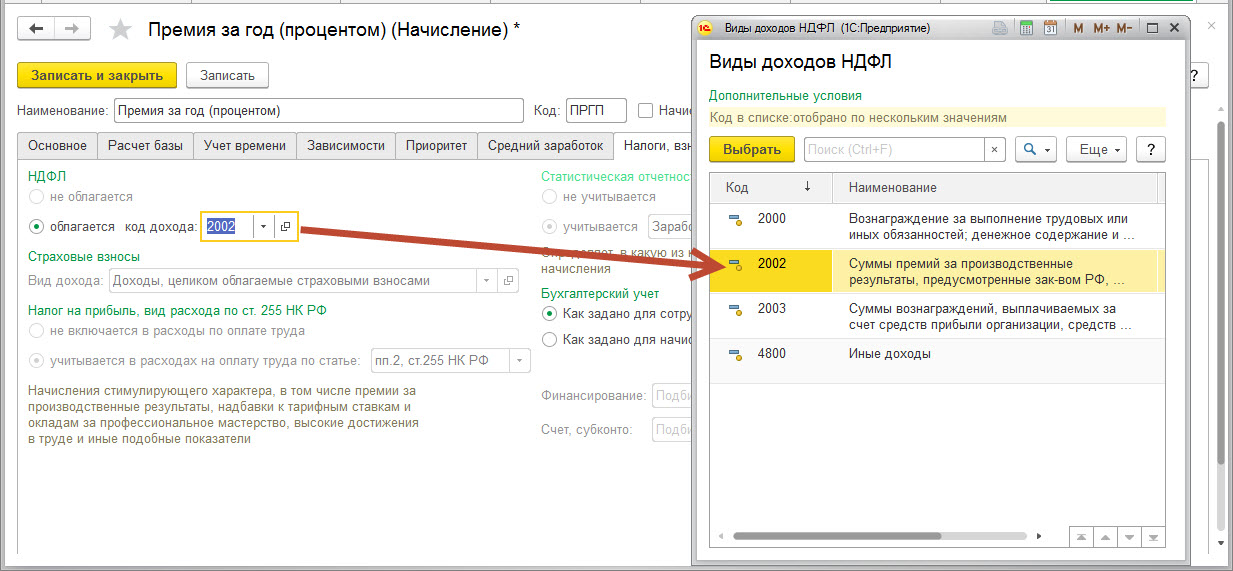Select row 'Суммы вознаграждений, выплачиваемых за'
The height and width of the screenshot is (571, 1233).
coord(938,316)
